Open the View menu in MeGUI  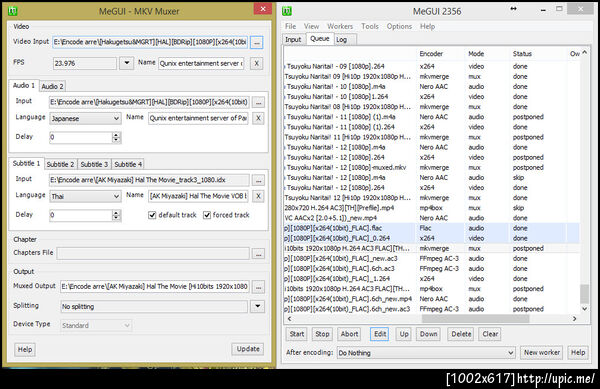coord(311,26)
